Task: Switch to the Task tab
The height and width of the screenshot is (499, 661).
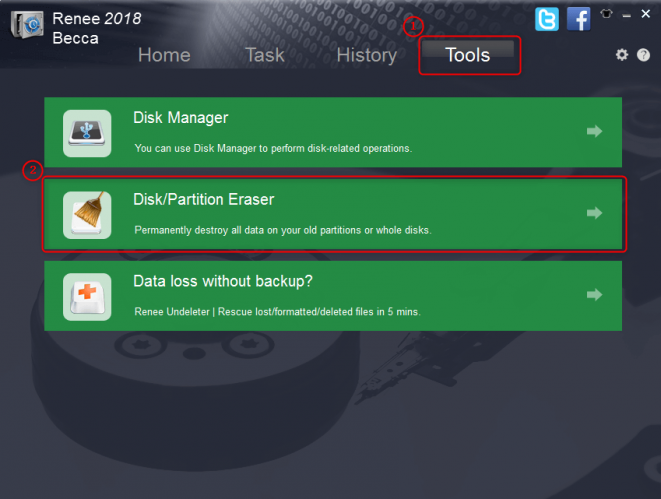Action: point(265,55)
